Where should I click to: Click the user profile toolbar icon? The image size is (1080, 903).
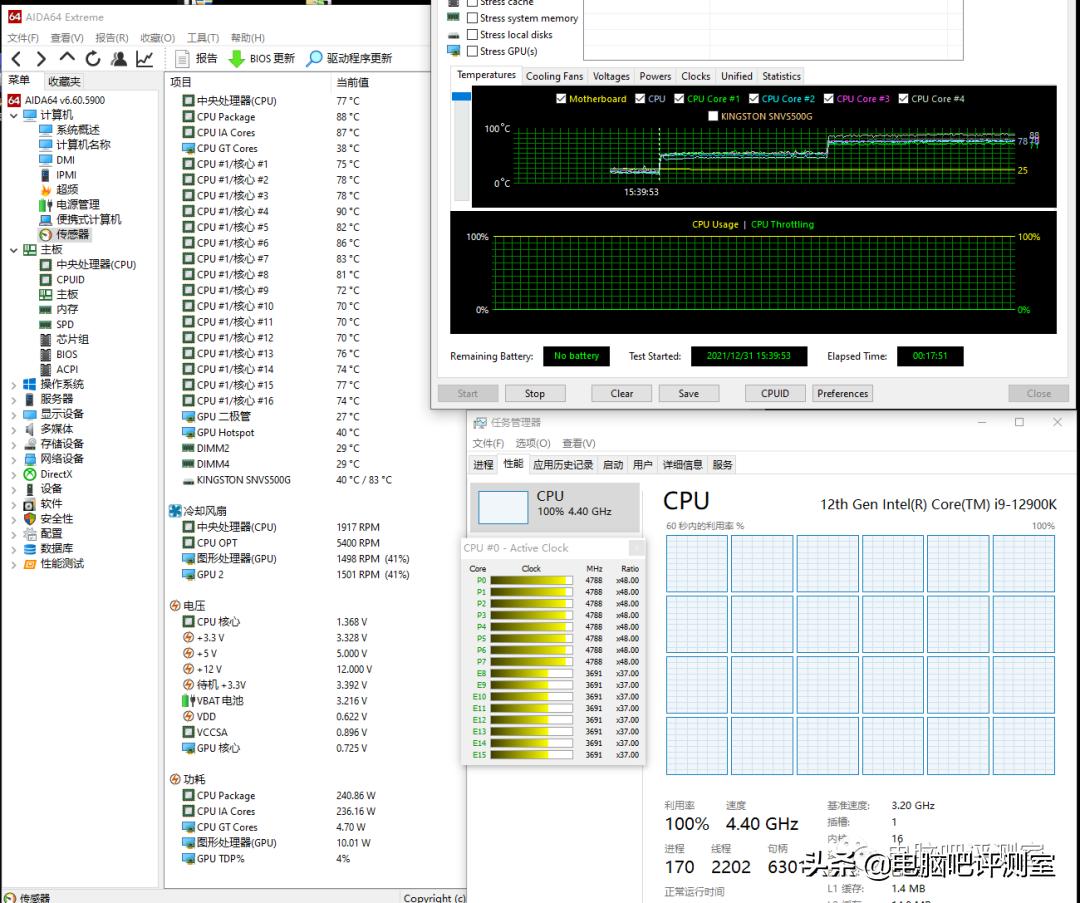[x=119, y=59]
